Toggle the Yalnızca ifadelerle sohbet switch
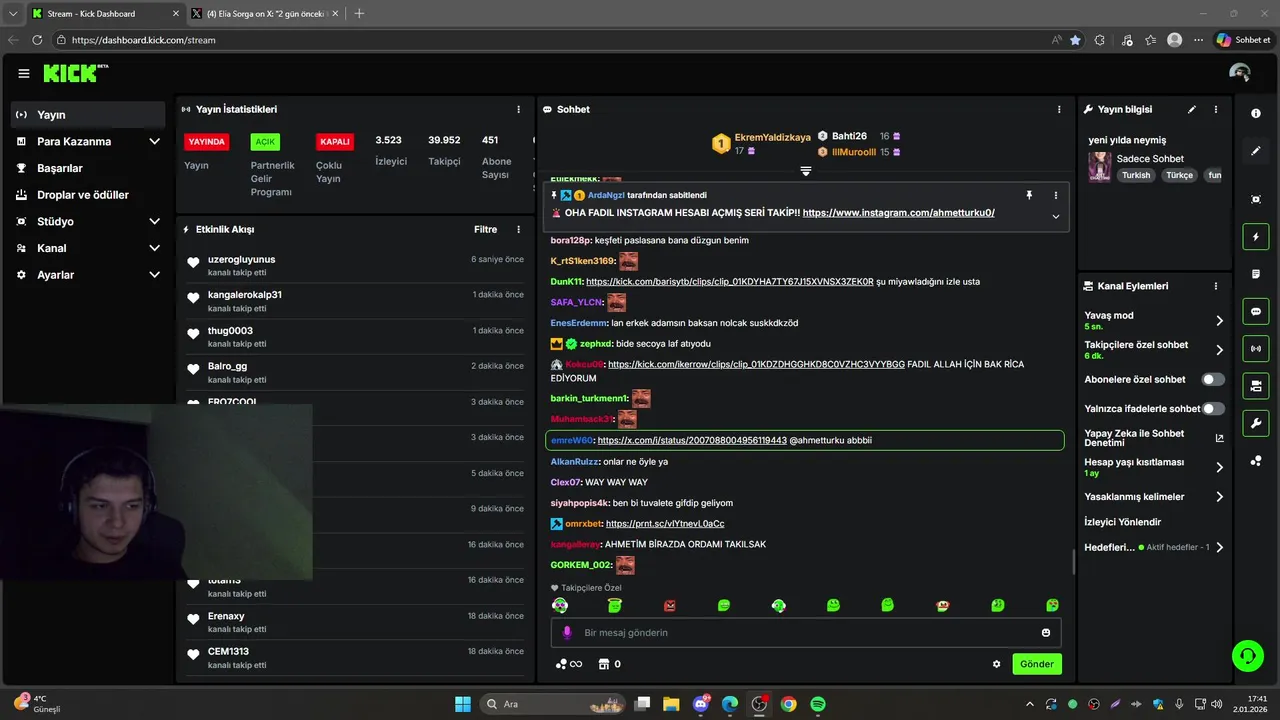1280x720 pixels. coord(1212,409)
